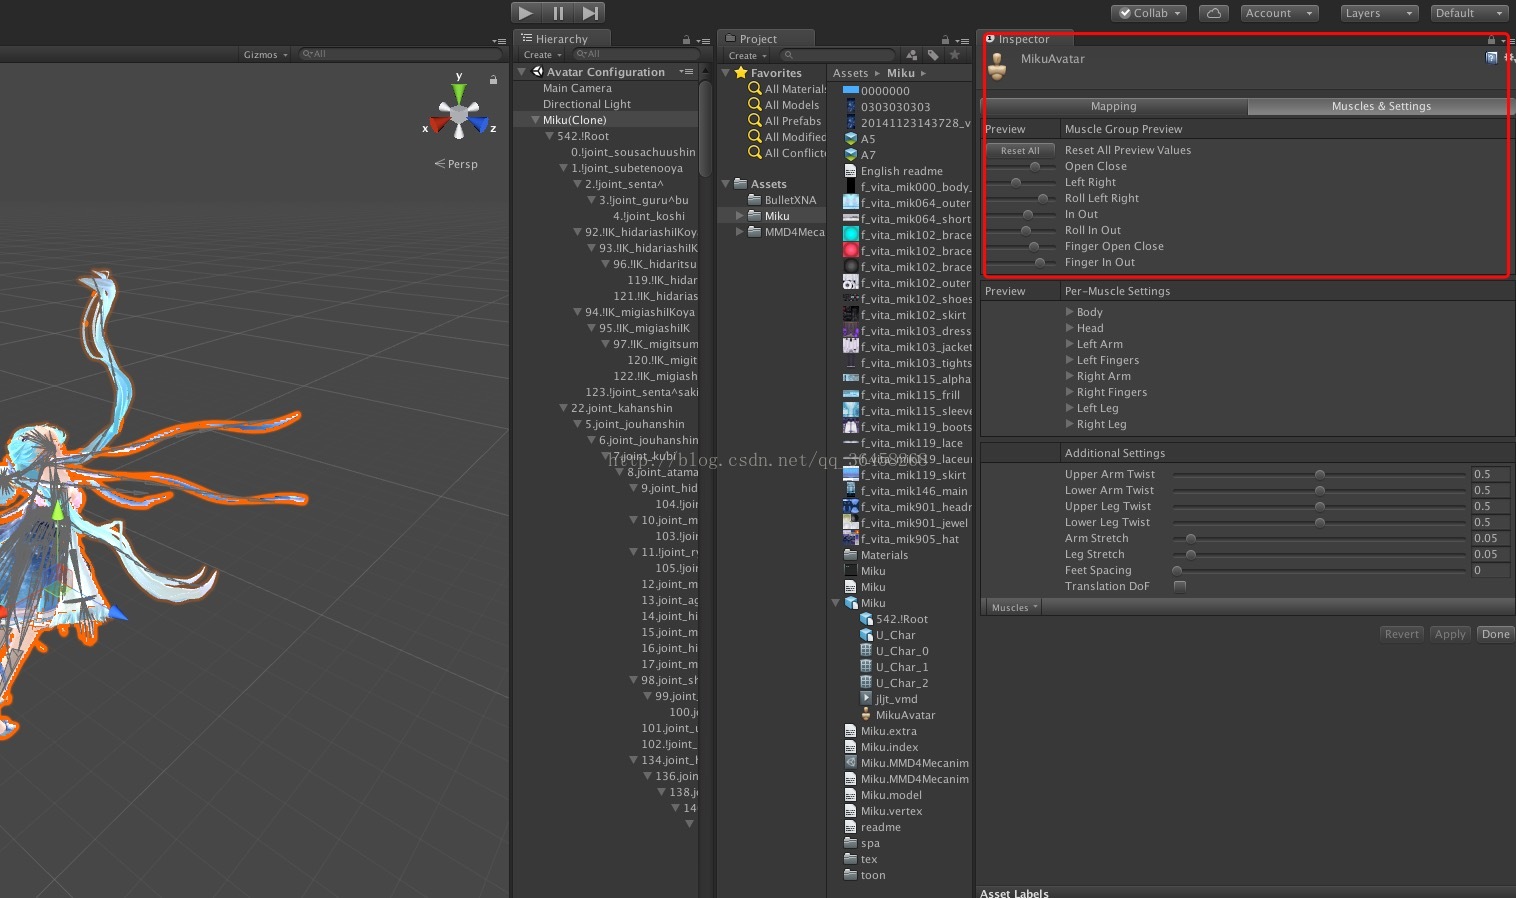
Task: Select the A5 prefab asset
Action: [860, 139]
